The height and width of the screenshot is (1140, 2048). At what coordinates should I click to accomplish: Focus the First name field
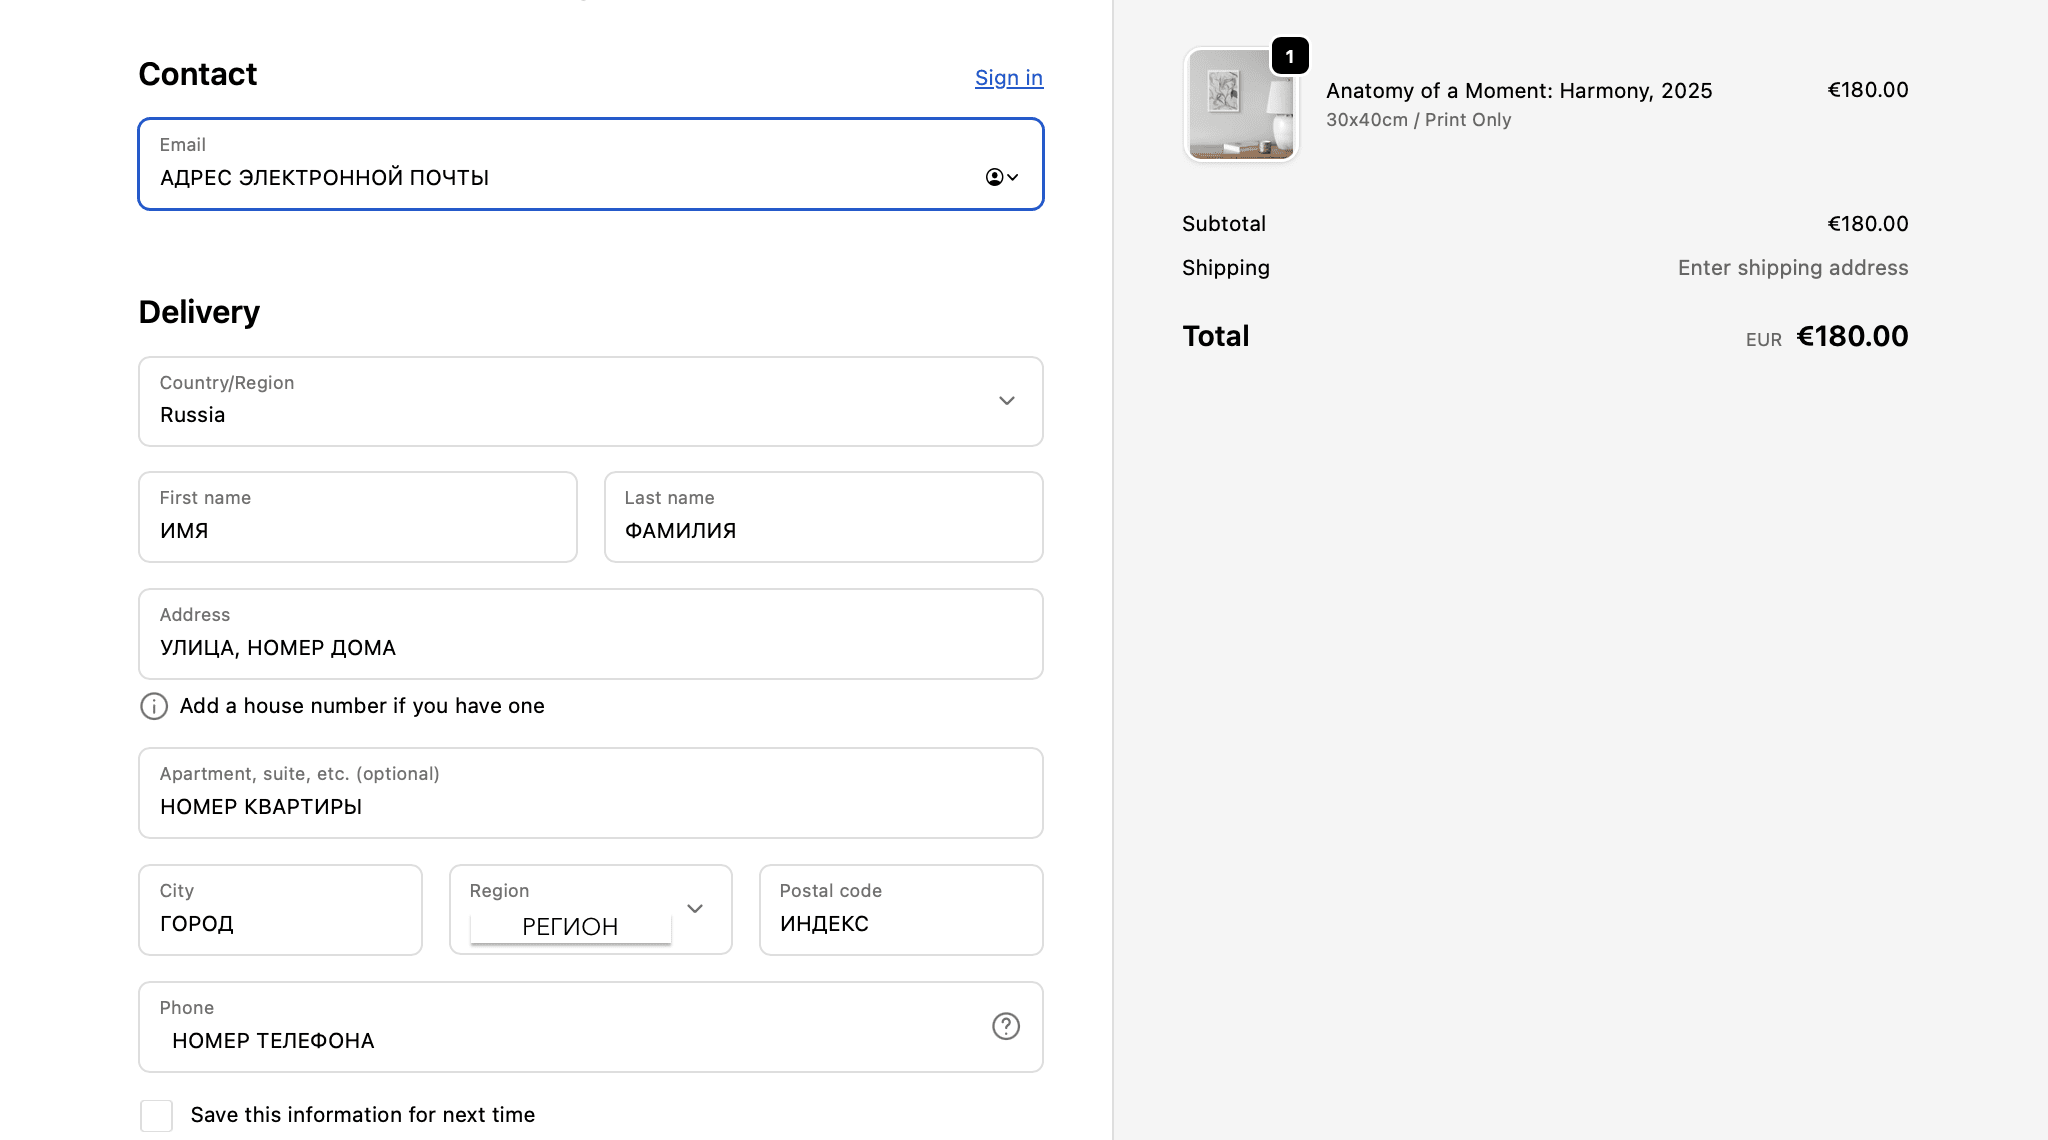pos(357,517)
